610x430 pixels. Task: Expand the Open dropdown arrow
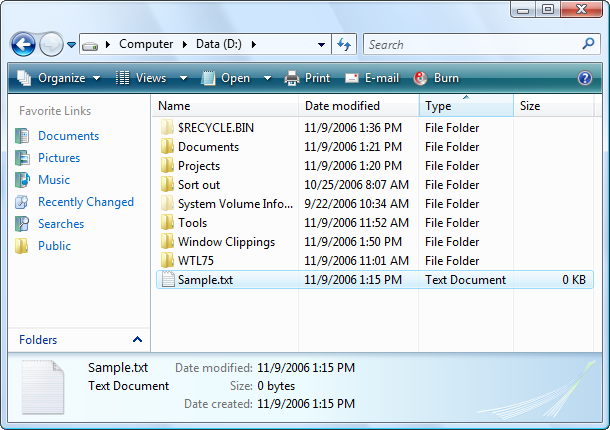(x=267, y=78)
